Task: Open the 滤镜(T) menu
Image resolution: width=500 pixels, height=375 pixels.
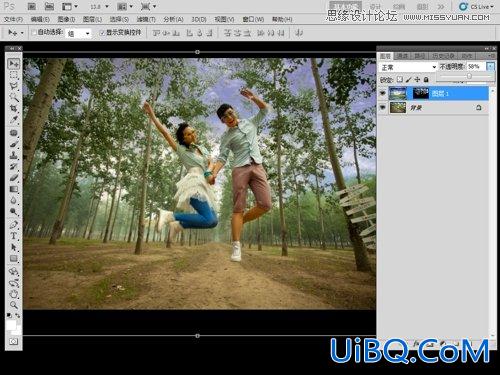Action: [x=146, y=19]
